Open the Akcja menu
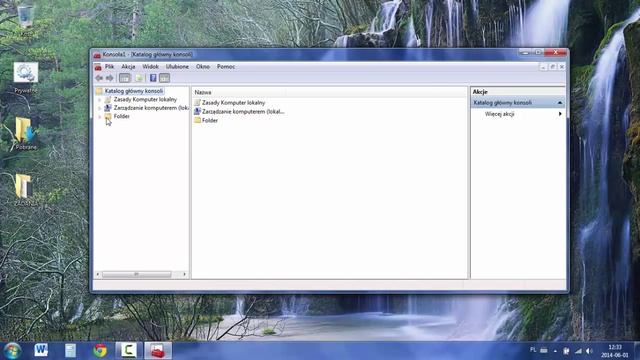Viewport: 640px width, 360px height. [128, 67]
